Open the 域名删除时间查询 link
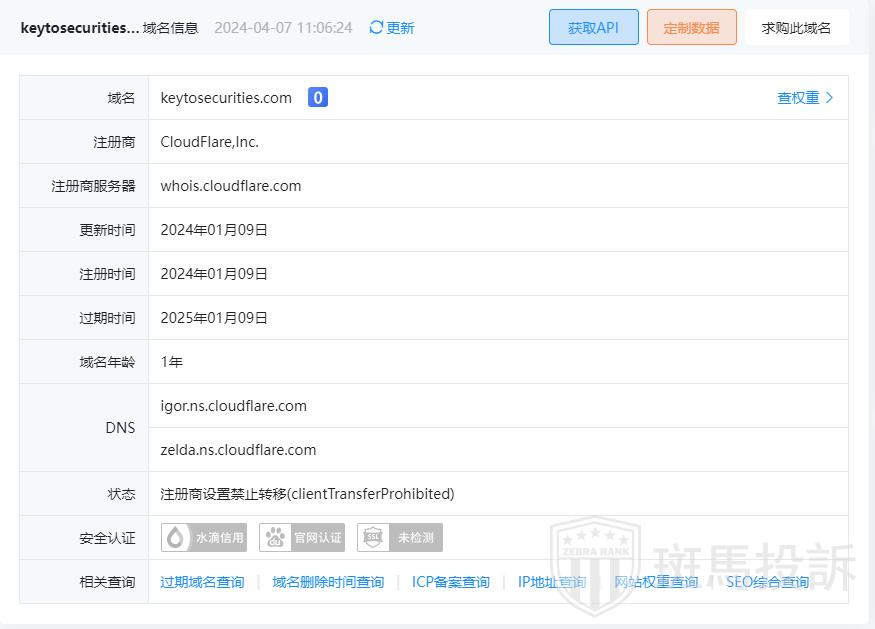Image resolution: width=875 pixels, height=629 pixels. pyautogui.click(x=328, y=582)
